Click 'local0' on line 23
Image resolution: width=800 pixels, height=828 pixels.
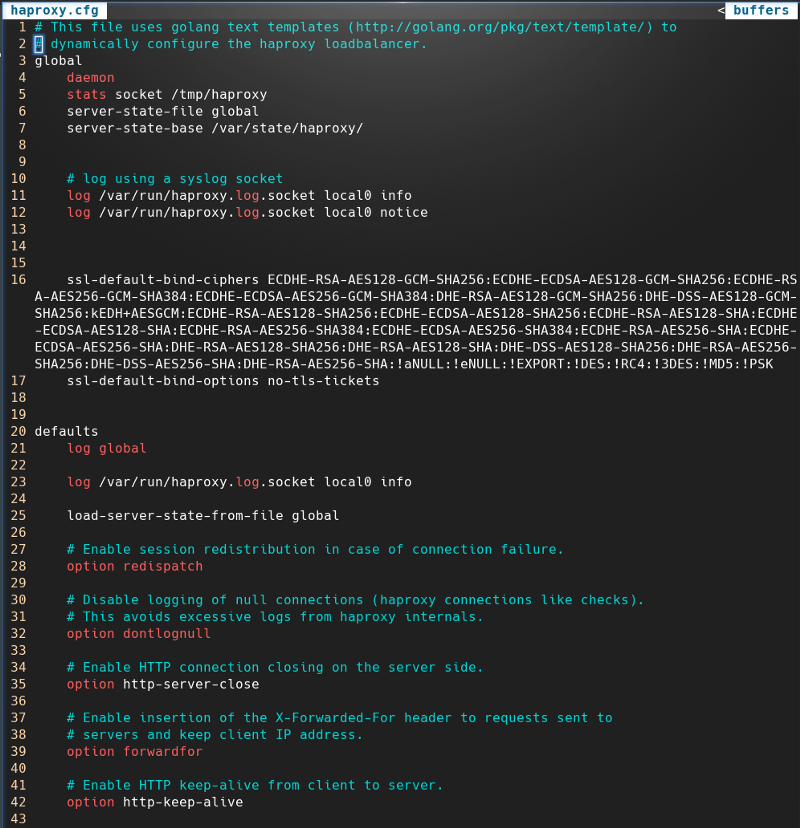(x=347, y=482)
